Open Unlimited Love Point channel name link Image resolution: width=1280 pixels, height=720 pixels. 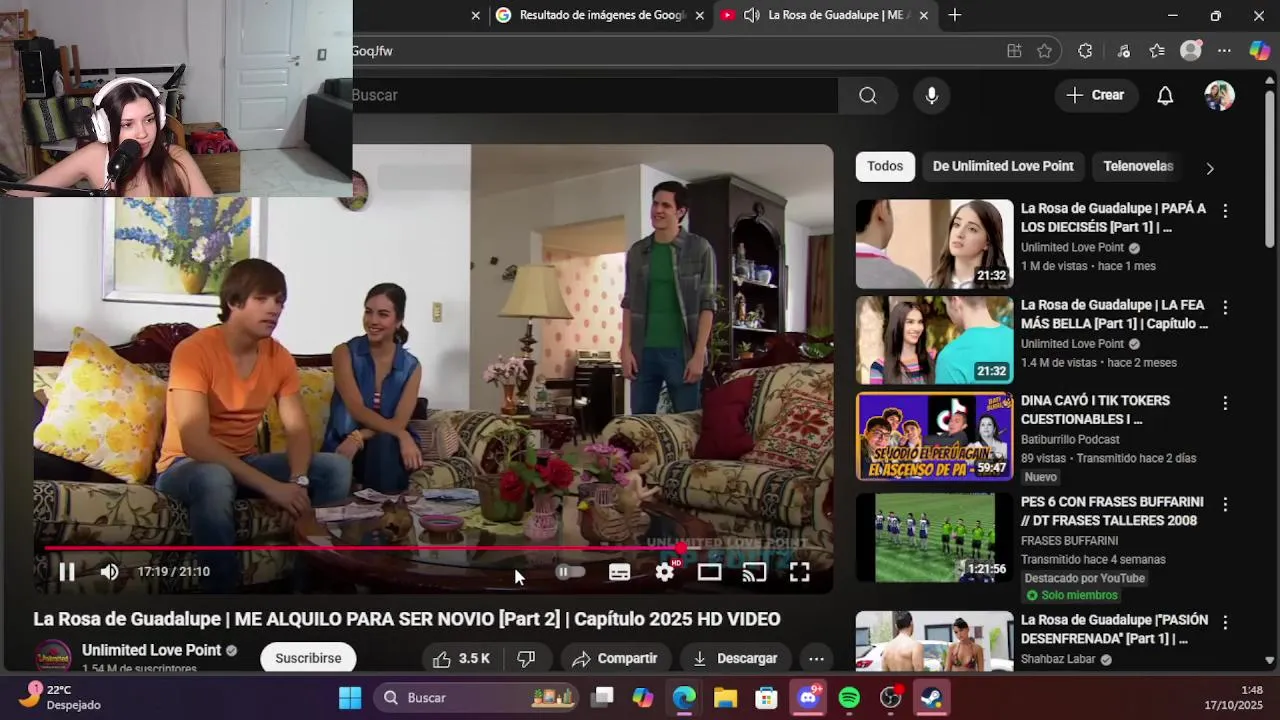(x=151, y=650)
